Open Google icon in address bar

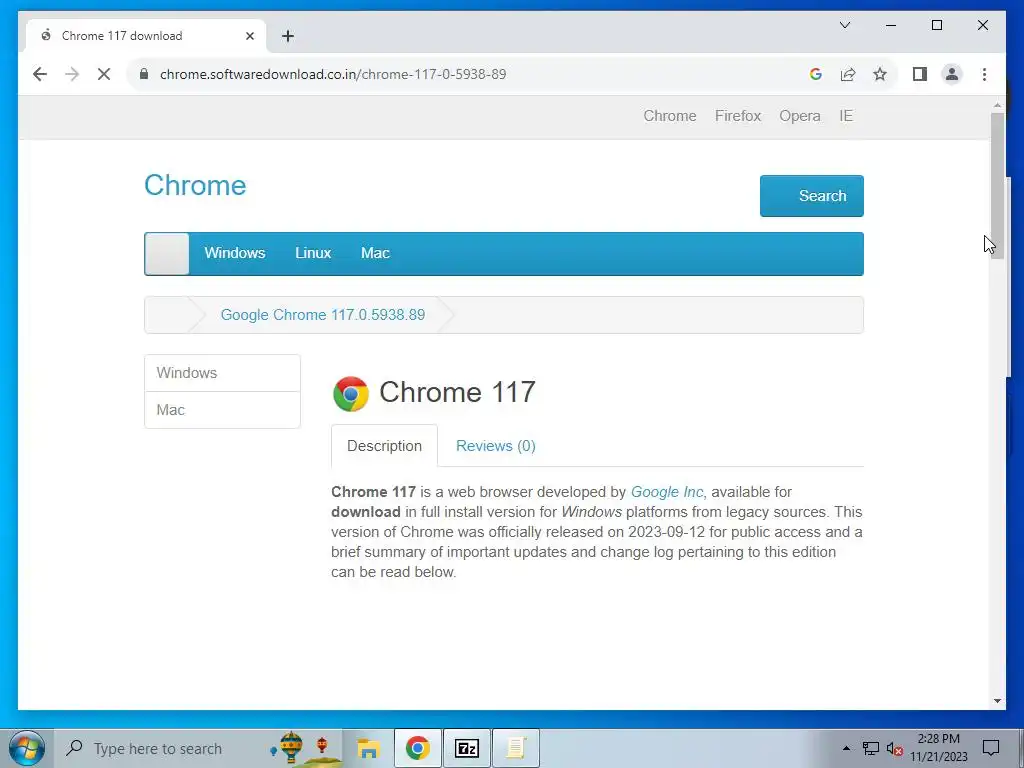pos(816,74)
